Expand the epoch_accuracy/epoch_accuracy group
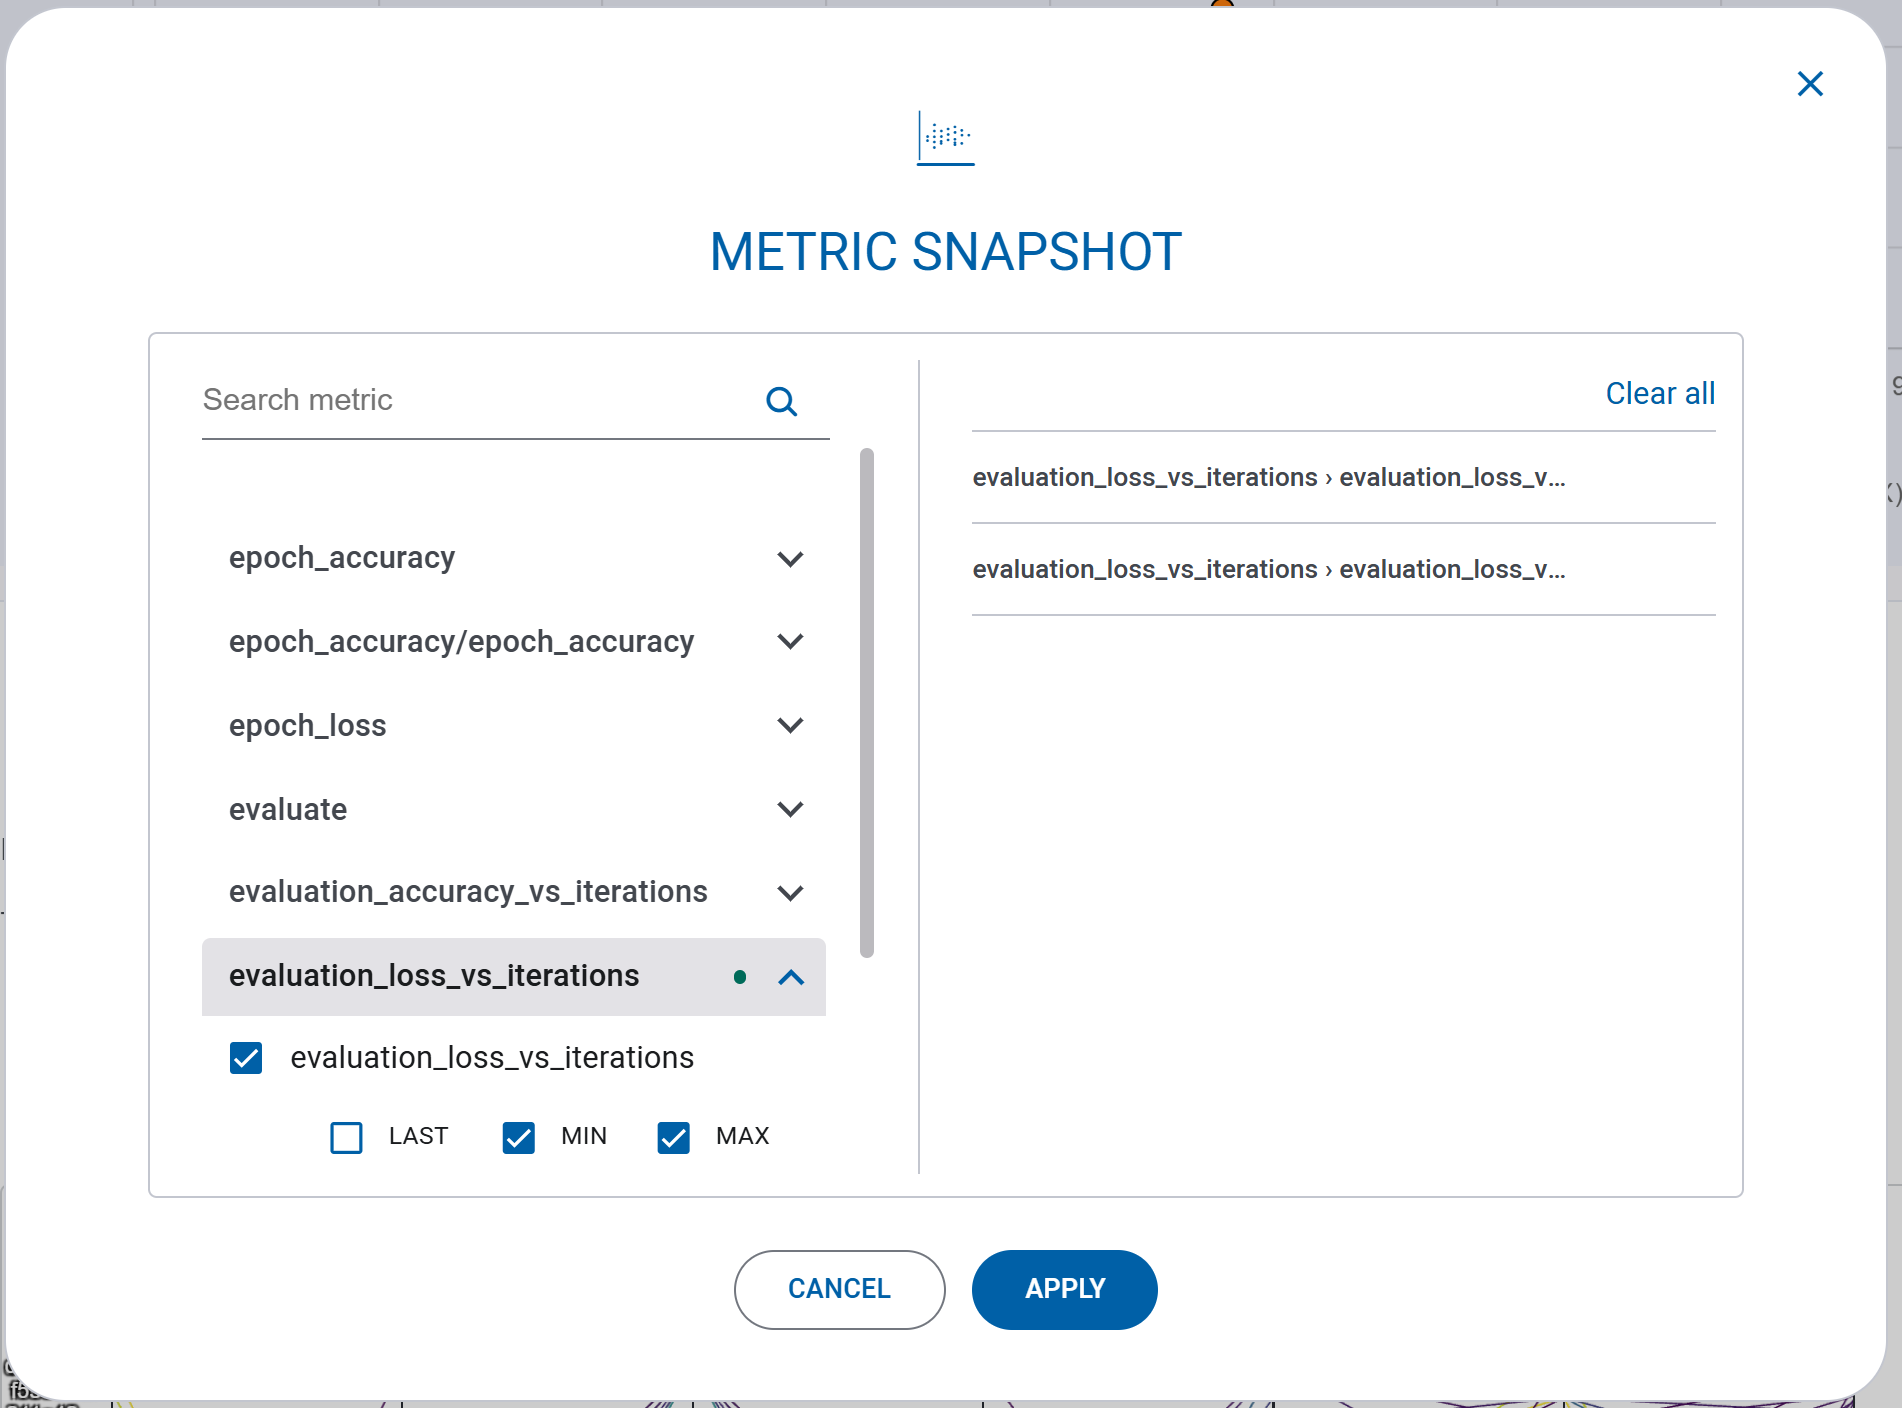This screenshot has height=1408, width=1902. [790, 641]
